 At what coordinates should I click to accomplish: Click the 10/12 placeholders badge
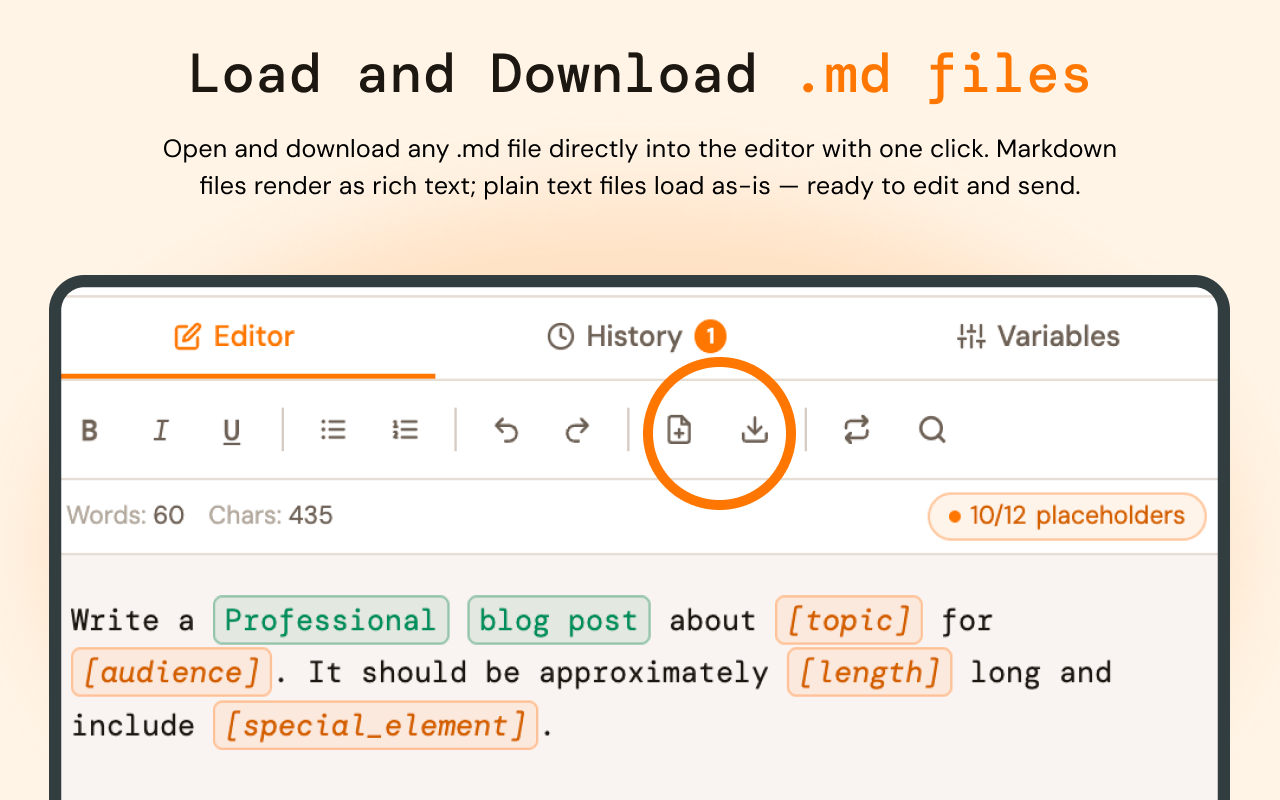1067,516
